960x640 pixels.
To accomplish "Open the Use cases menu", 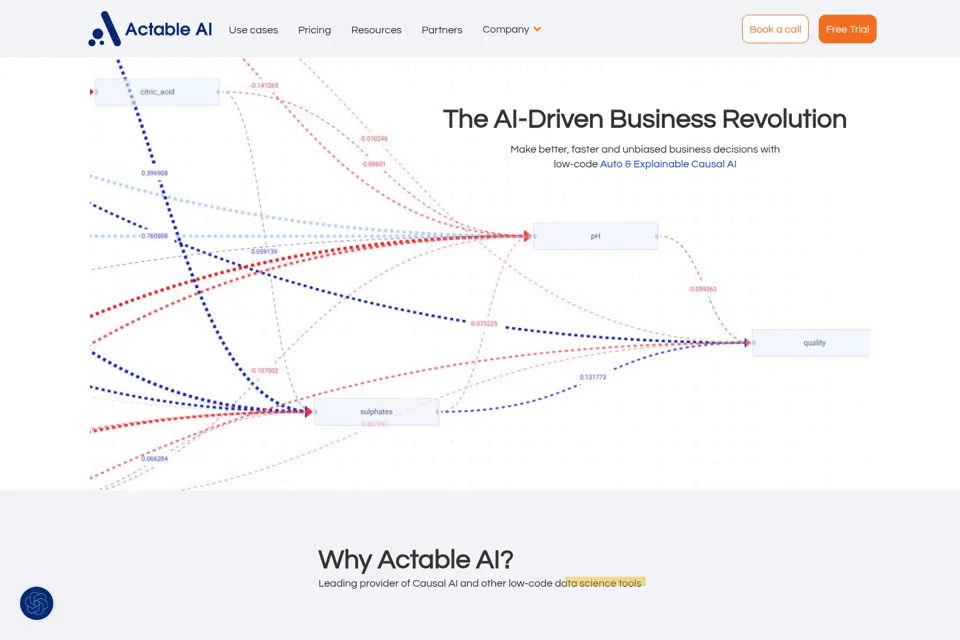I will tap(253, 29).
